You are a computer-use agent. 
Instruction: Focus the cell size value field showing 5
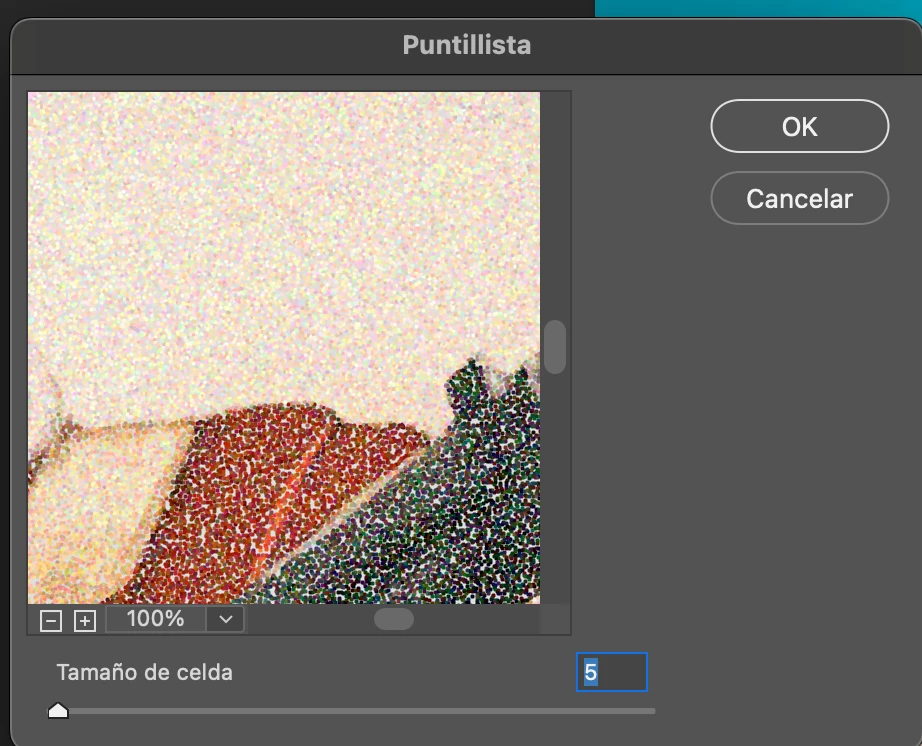612,672
